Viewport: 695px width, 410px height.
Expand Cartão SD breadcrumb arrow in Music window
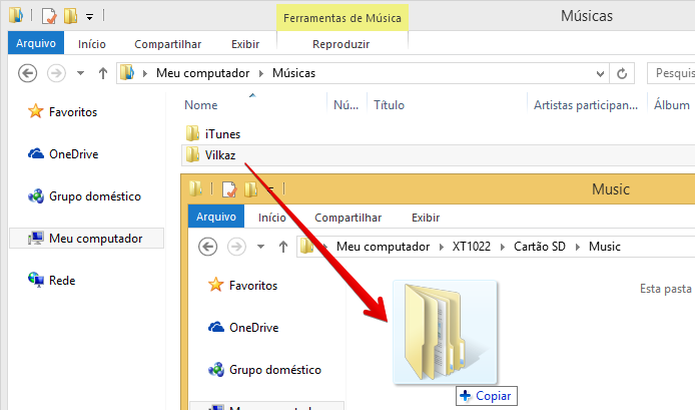click(x=578, y=247)
